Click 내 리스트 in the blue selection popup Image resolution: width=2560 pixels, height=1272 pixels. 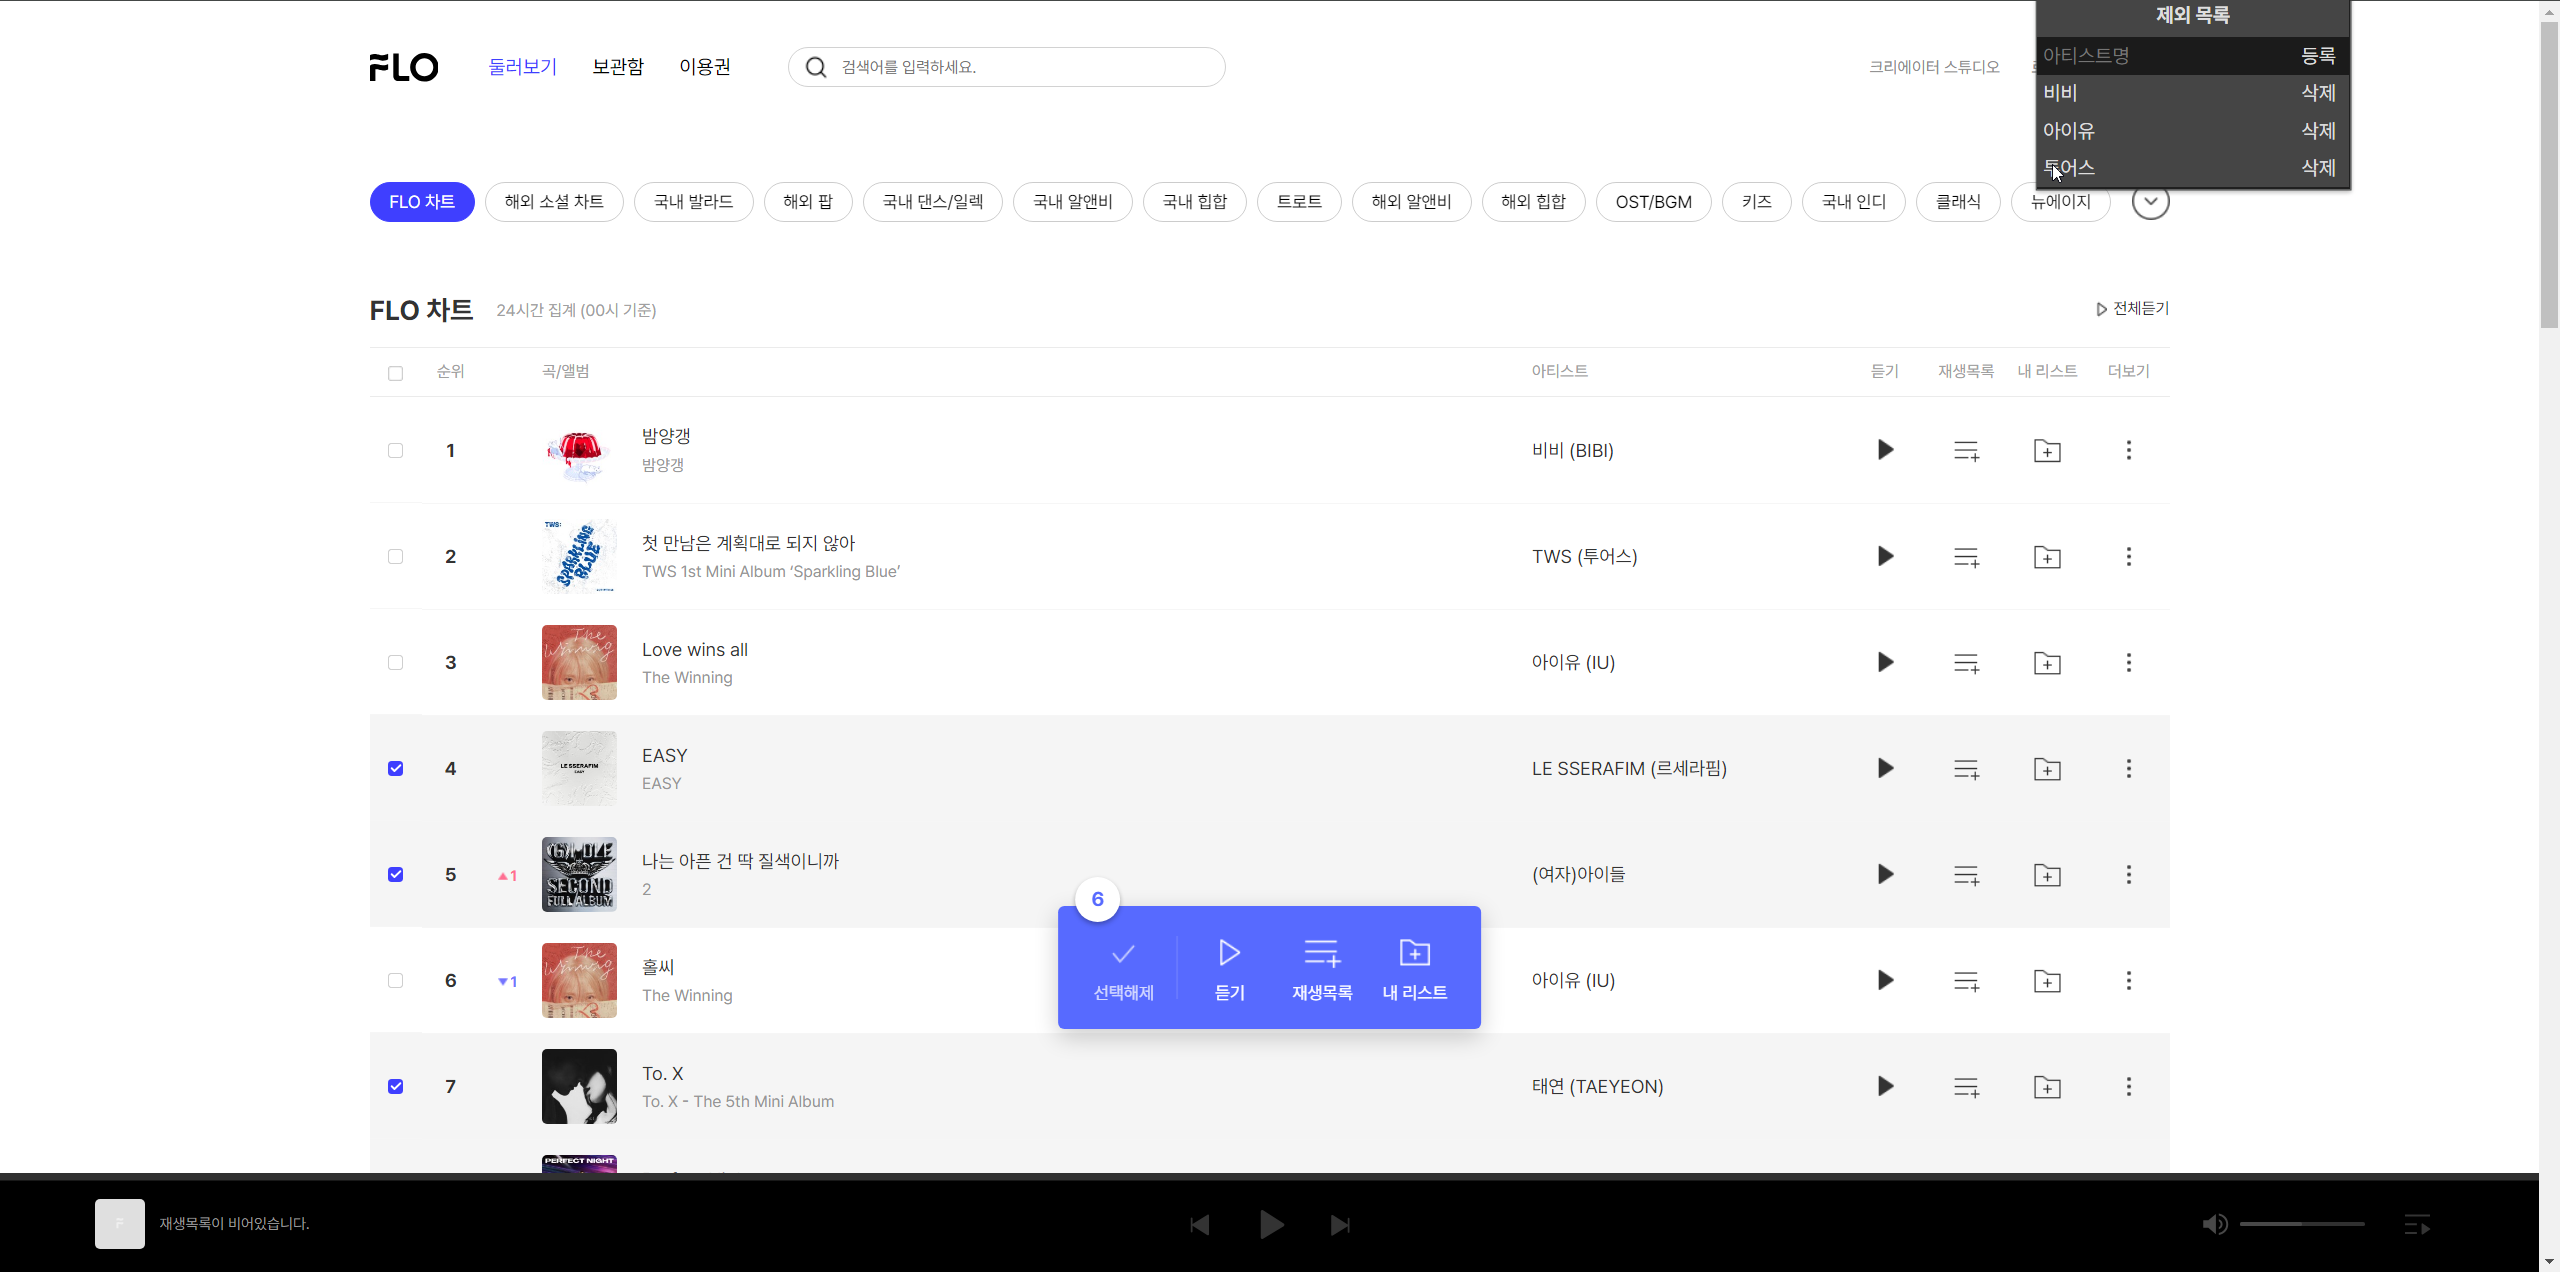1414,968
